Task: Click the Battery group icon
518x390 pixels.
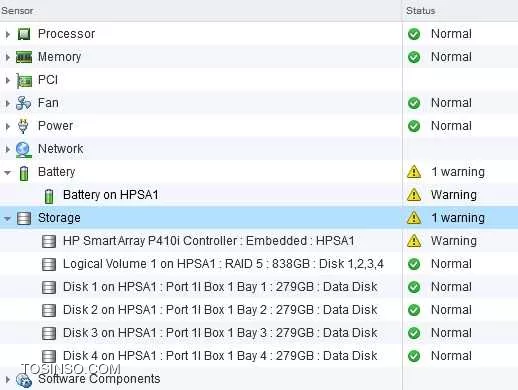Action: click(24, 173)
